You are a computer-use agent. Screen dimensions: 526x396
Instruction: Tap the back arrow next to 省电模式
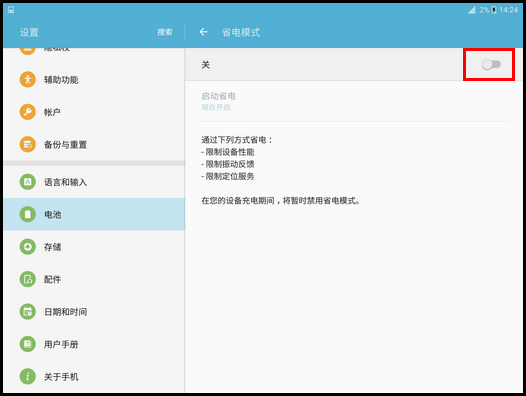tap(203, 32)
